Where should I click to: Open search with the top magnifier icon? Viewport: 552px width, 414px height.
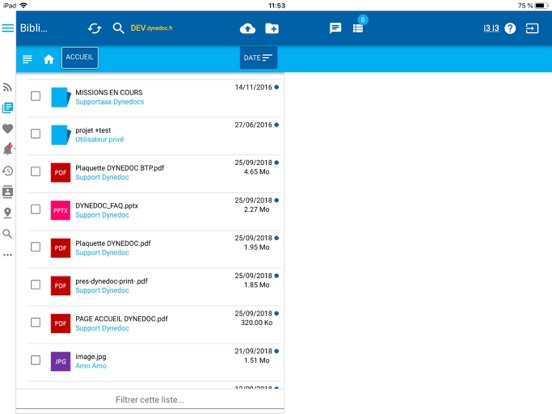(x=118, y=28)
